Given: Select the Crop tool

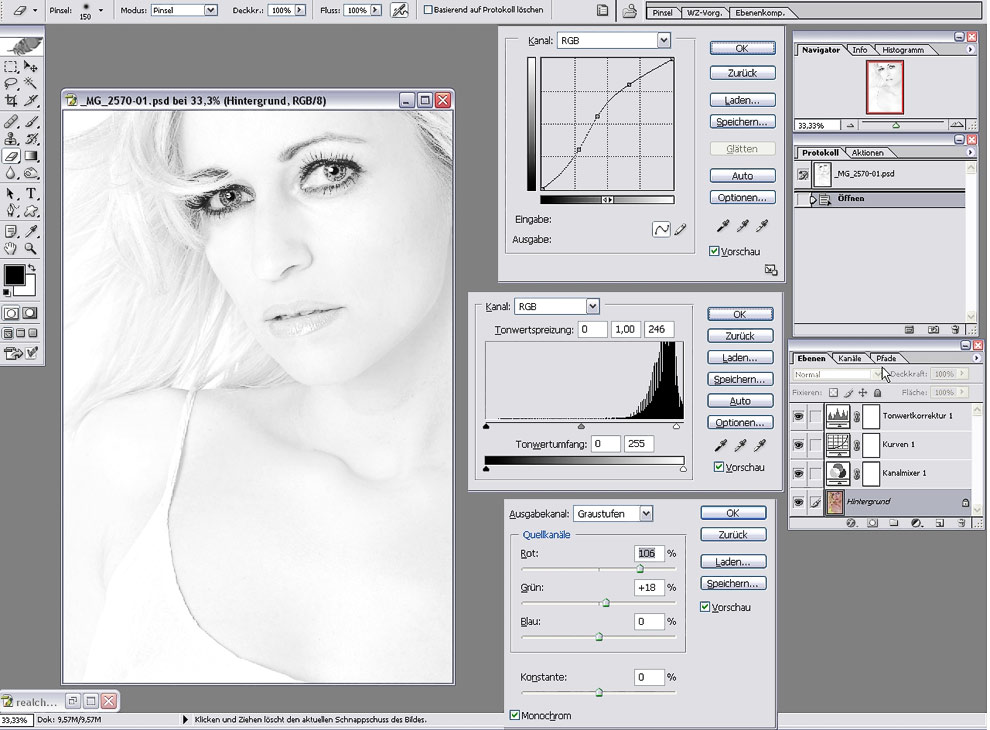Looking at the screenshot, I should 11,100.
